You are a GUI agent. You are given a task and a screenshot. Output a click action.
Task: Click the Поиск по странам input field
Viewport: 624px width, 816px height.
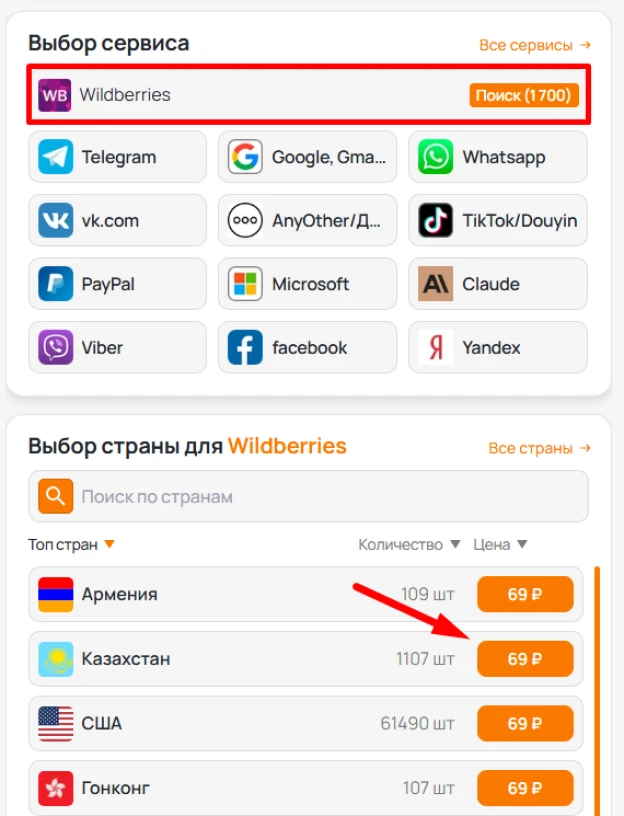click(309, 496)
